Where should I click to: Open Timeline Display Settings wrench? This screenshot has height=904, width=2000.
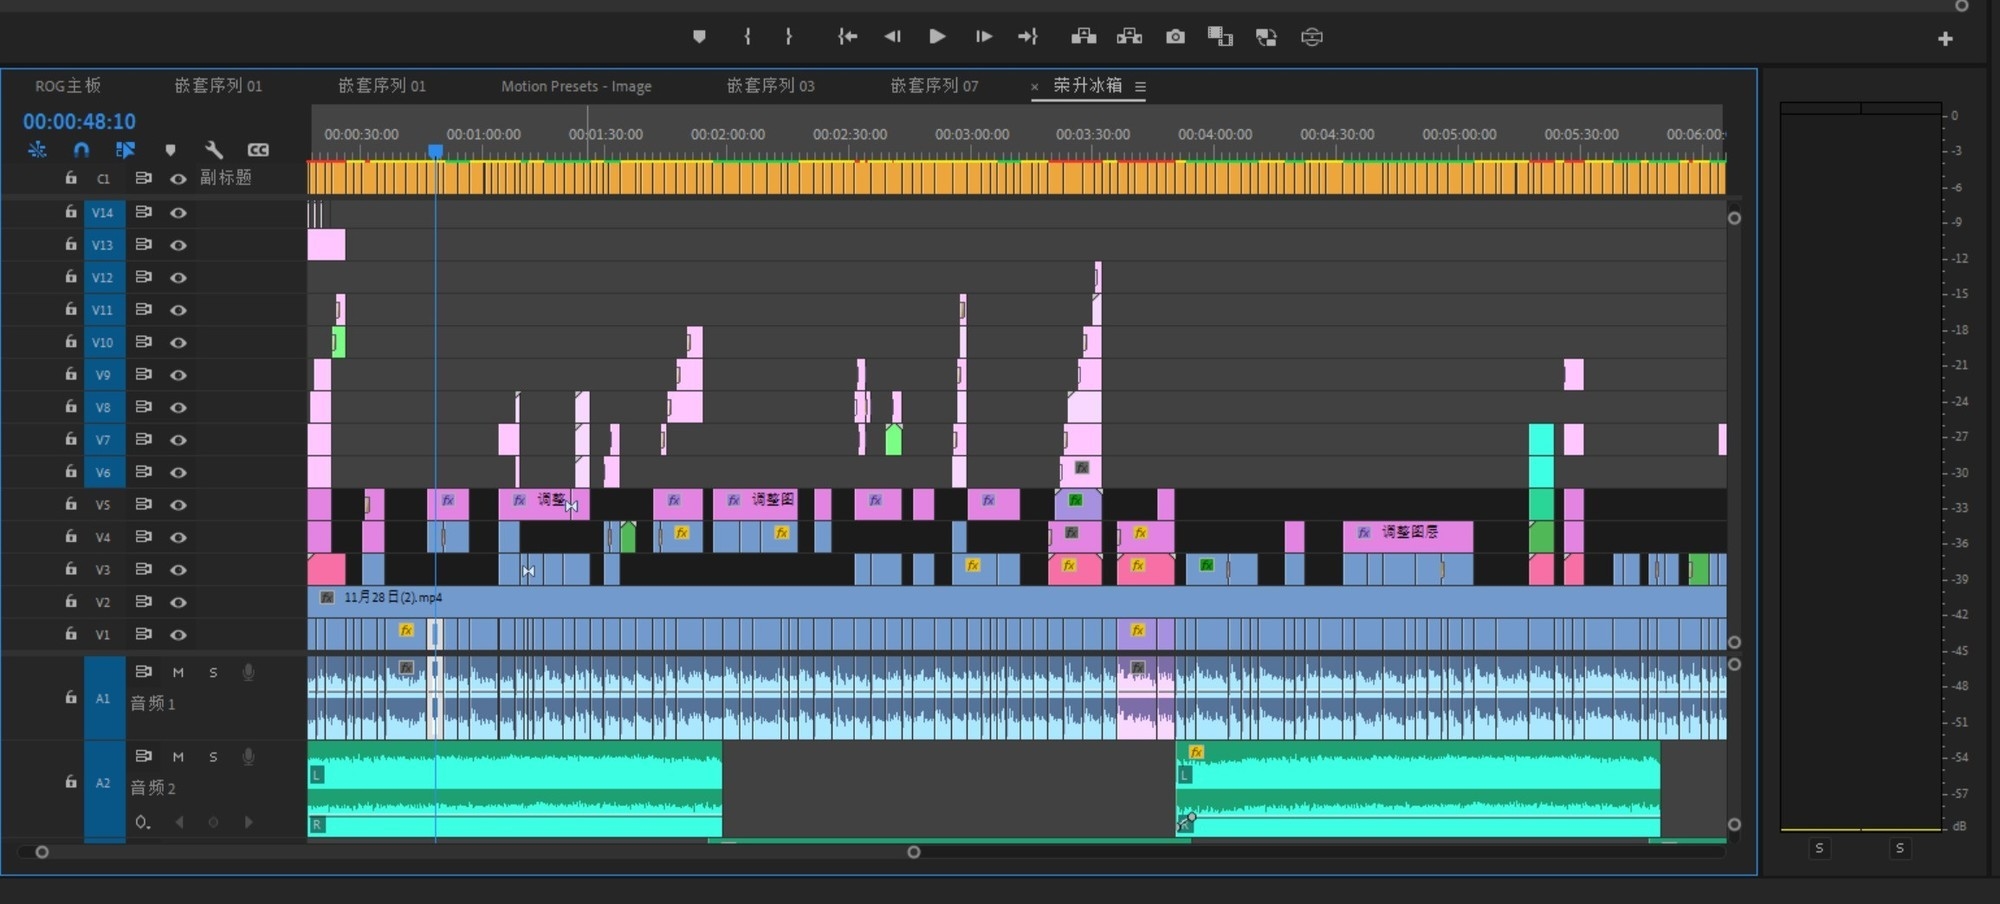[213, 150]
